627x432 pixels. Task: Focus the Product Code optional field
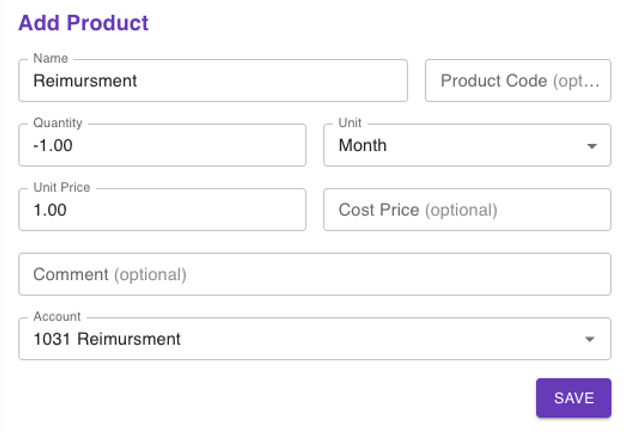point(518,81)
